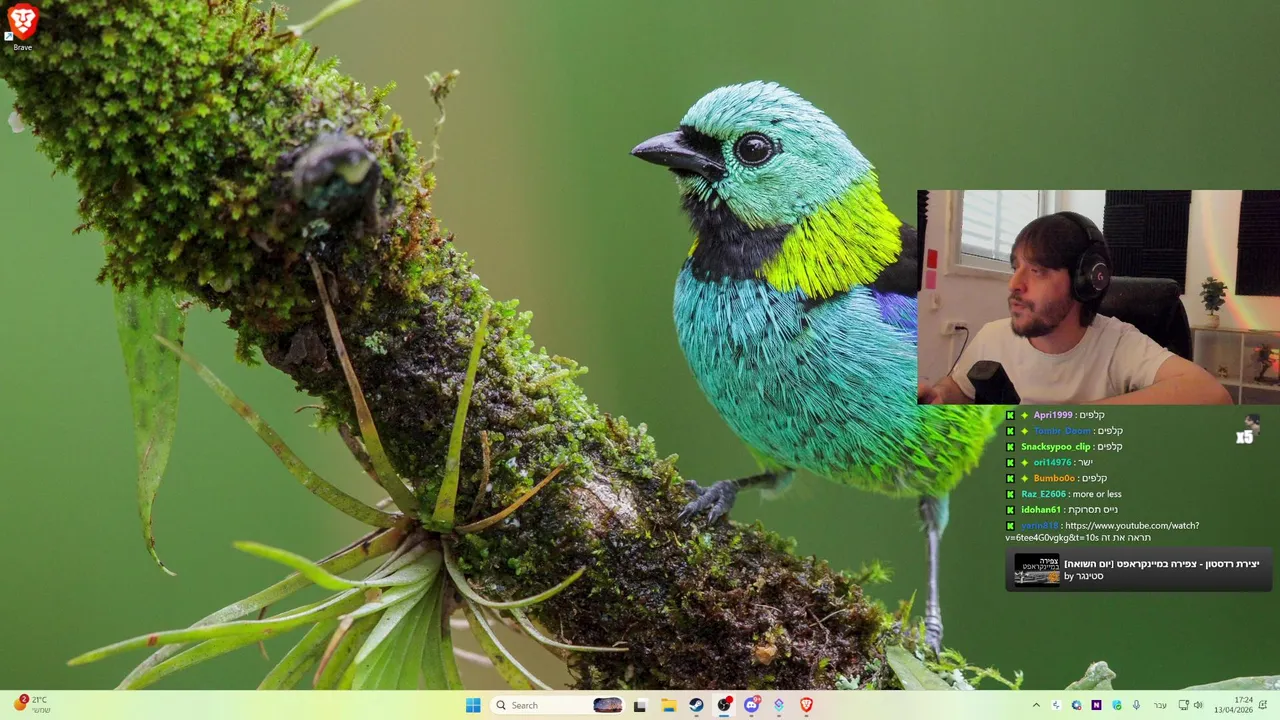The image size is (1280, 720).
Task: Open the Brave desktop shortcut
Action: pyautogui.click(x=22, y=27)
